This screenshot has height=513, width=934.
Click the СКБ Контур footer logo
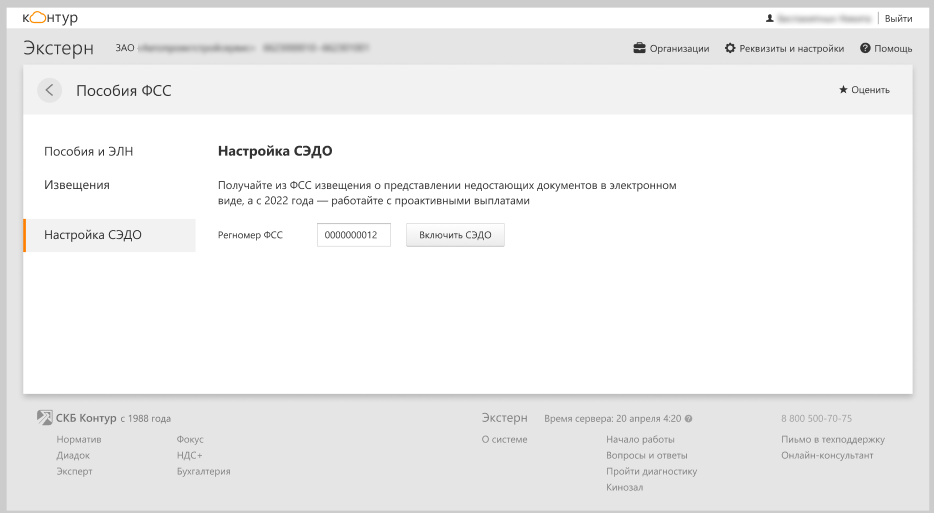tap(45, 418)
